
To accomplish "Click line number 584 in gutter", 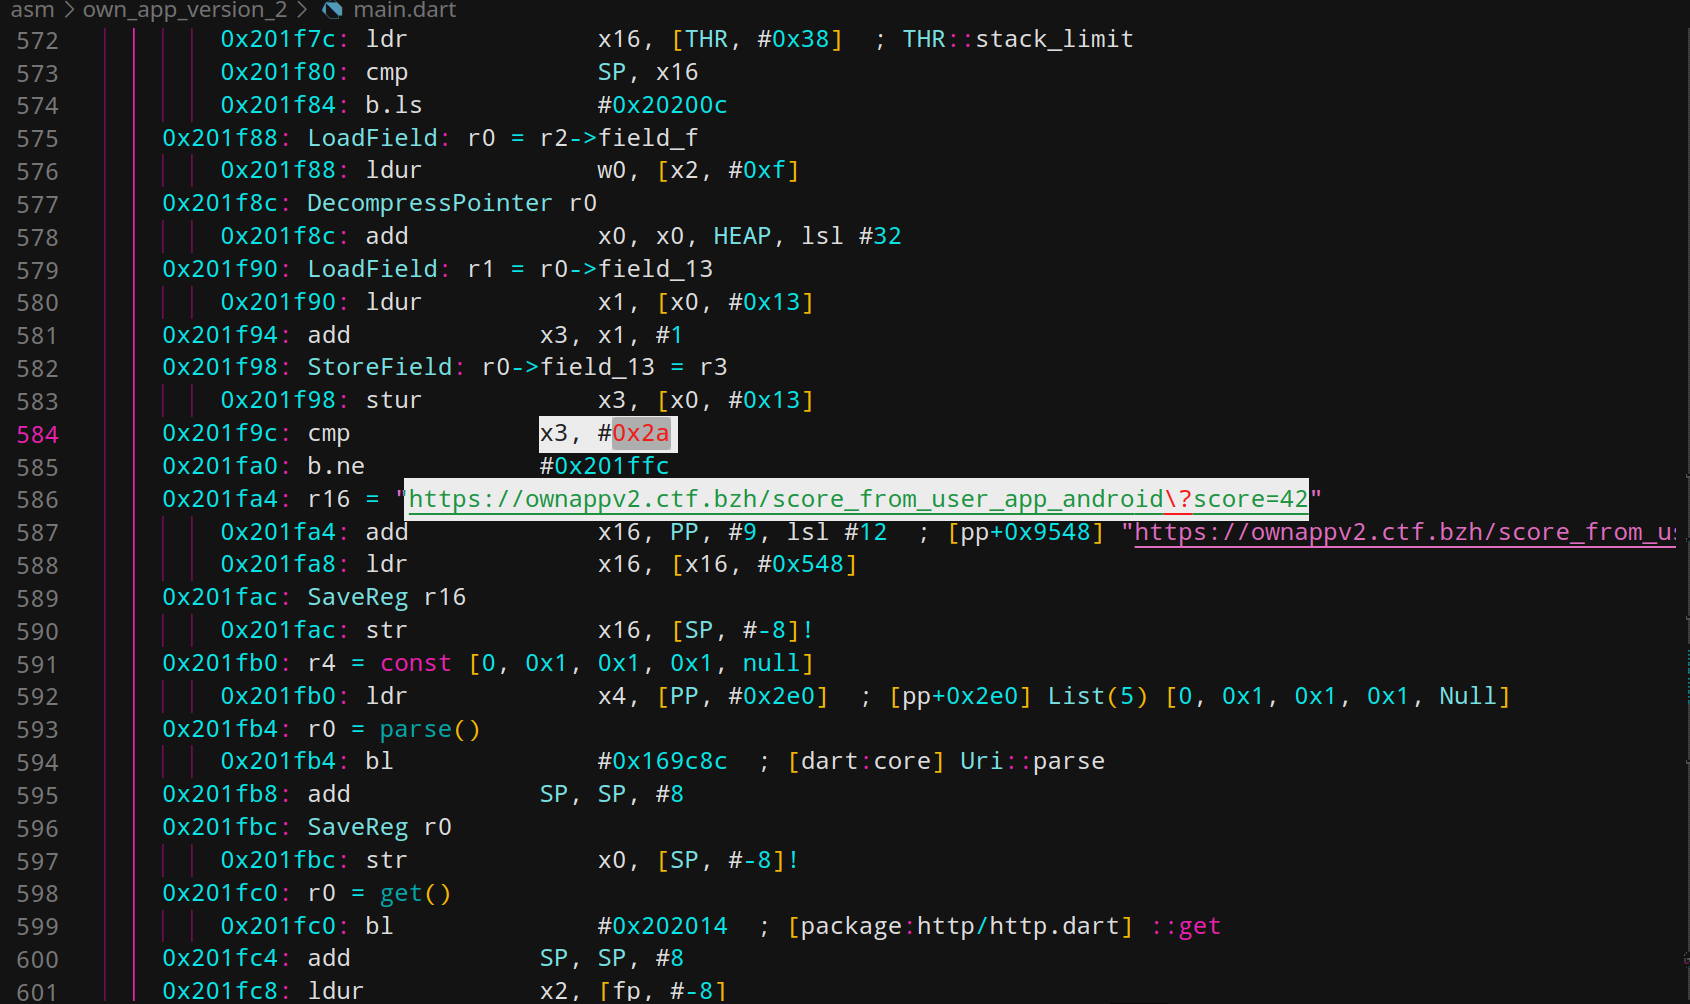I will point(37,434).
